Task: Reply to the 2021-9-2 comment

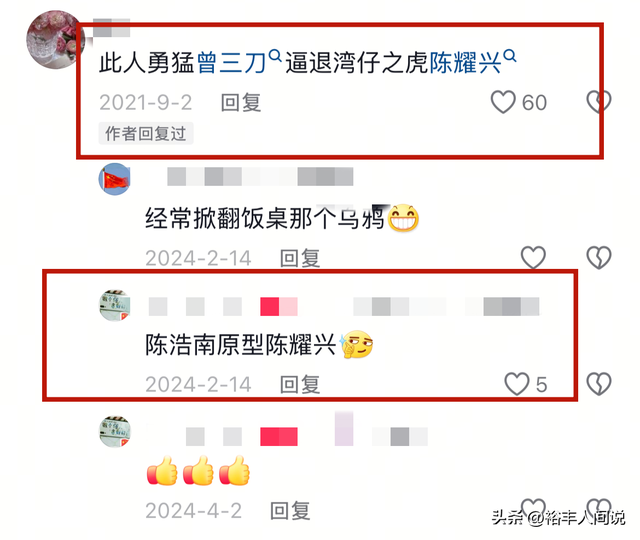Action: pyautogui.click(x=241, y=102)
